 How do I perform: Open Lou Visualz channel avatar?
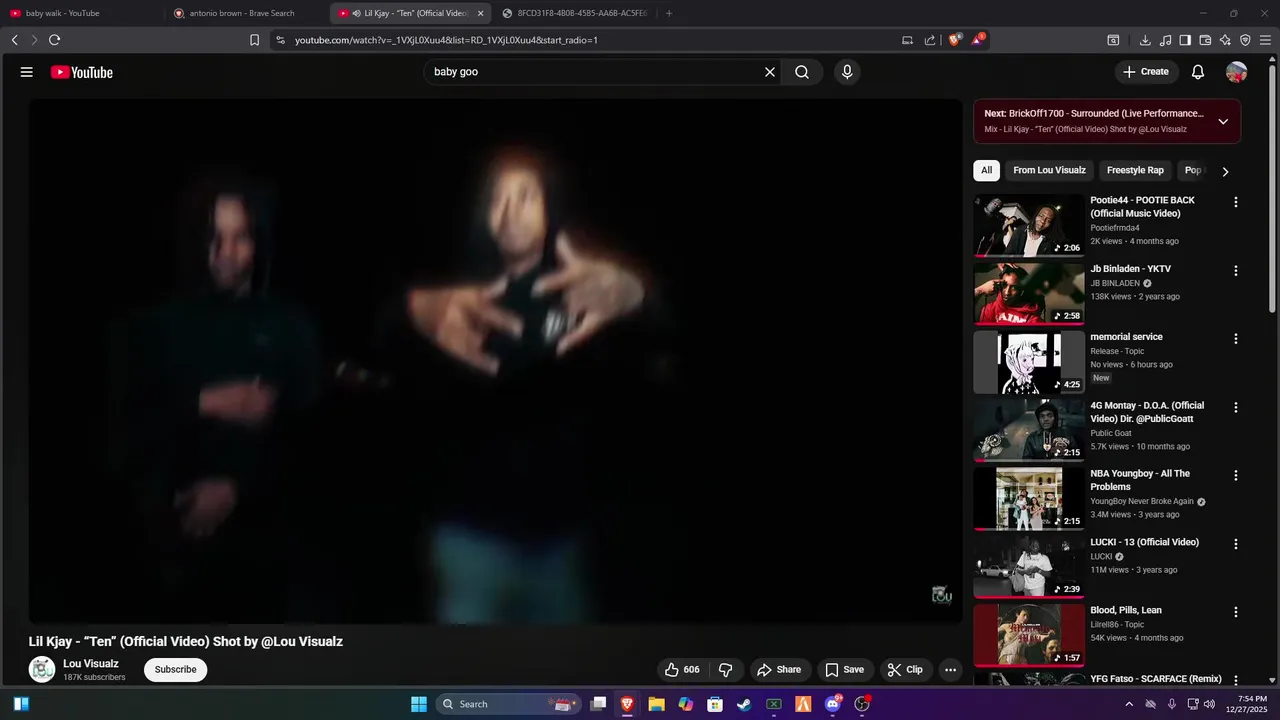[x=42, y=670]
